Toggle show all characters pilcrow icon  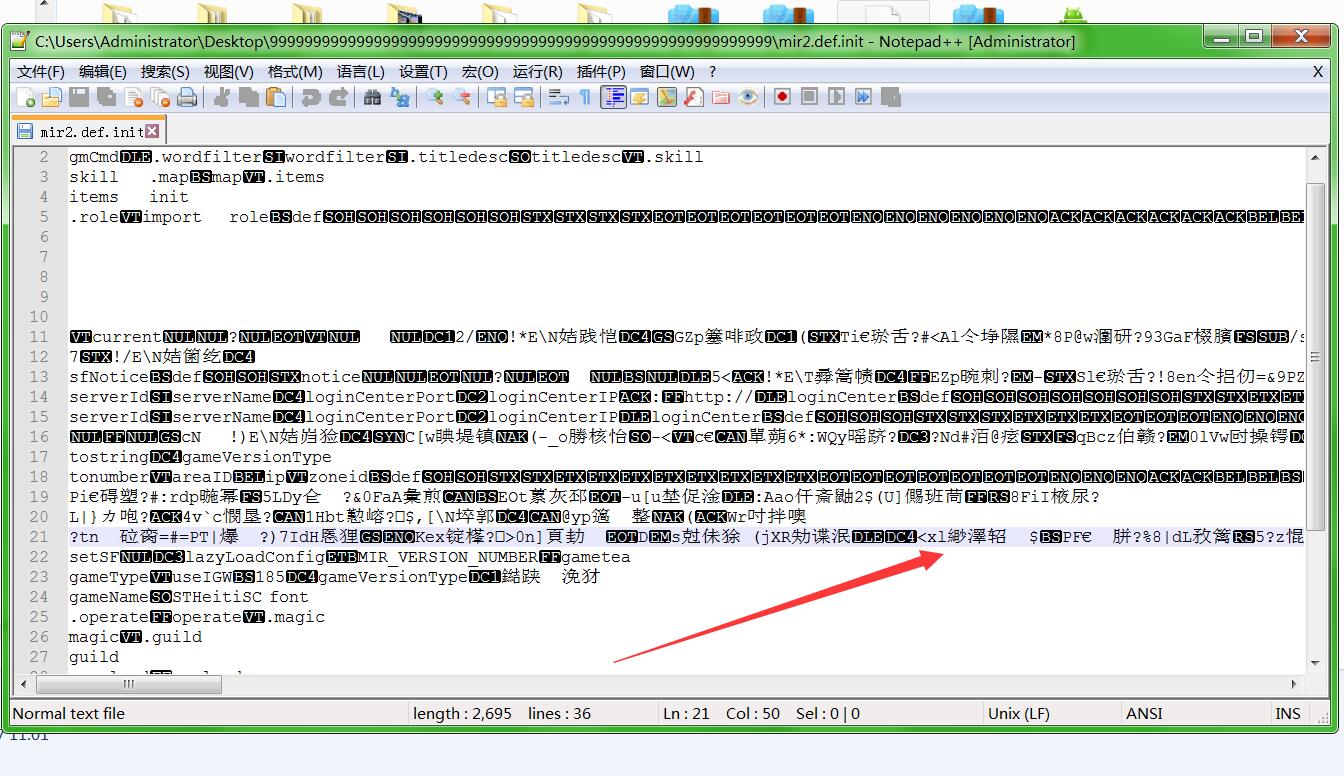pos(585,97)
